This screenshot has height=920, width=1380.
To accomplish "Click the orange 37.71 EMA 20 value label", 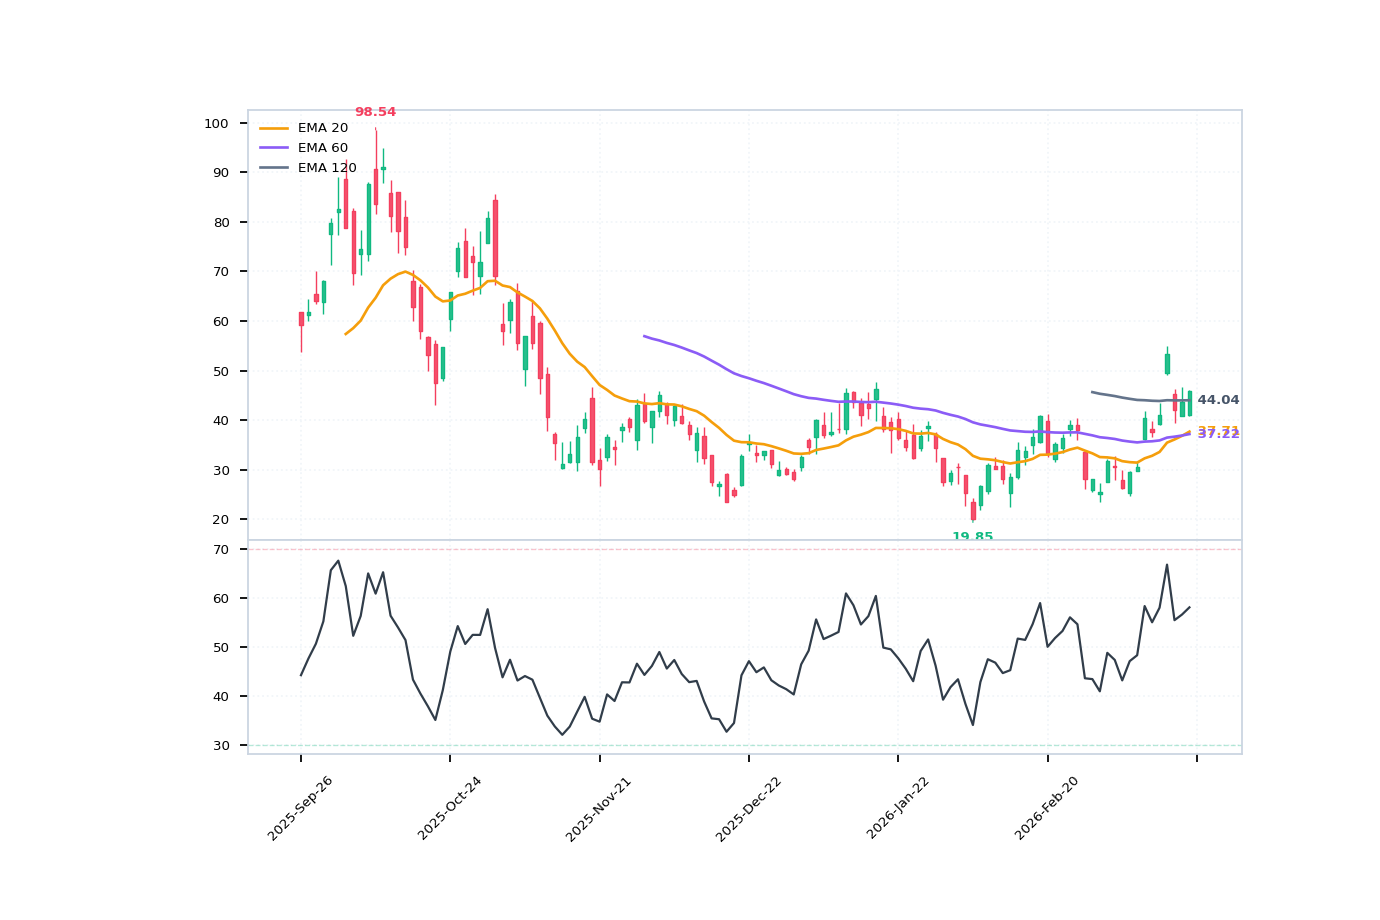I will pyautogui.click(x=1219, y=426).
